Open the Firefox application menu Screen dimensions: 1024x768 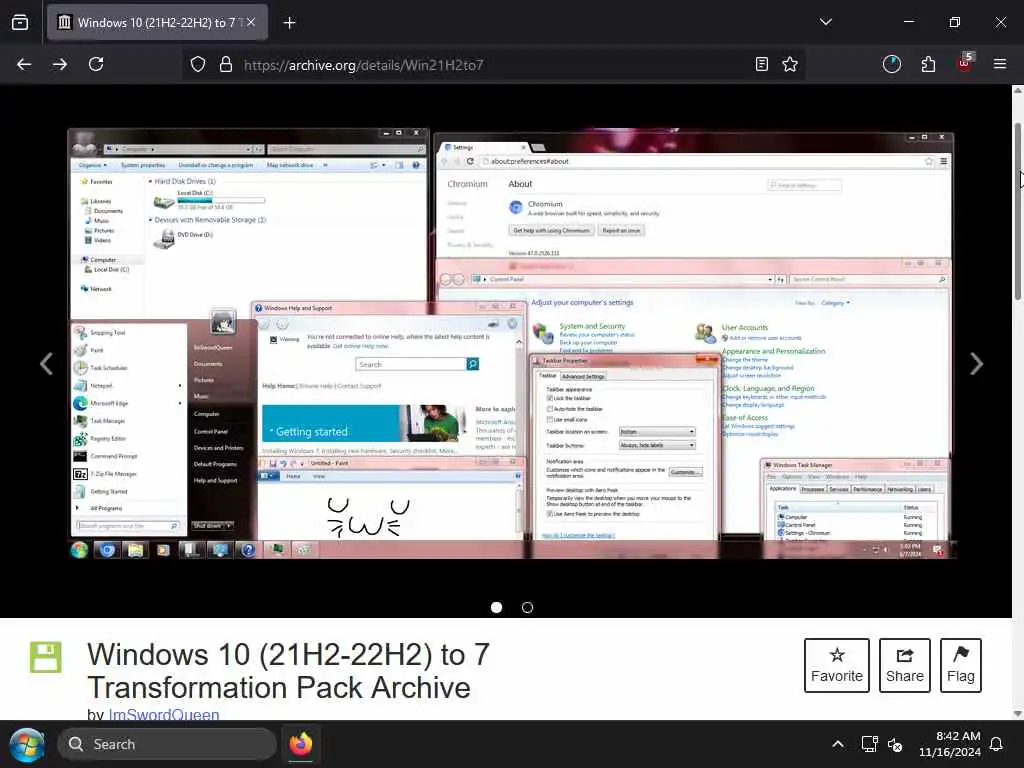(x=1000, y=64)
